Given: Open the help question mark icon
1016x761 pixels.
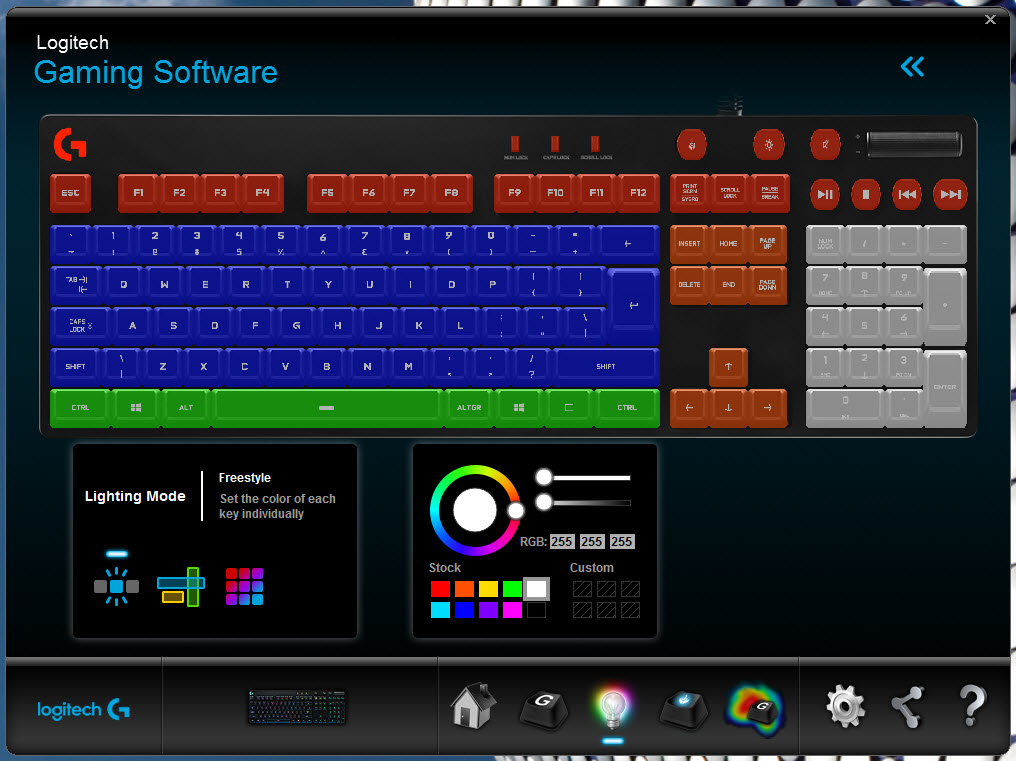Looking at the screenshot, I should [972, 706].
